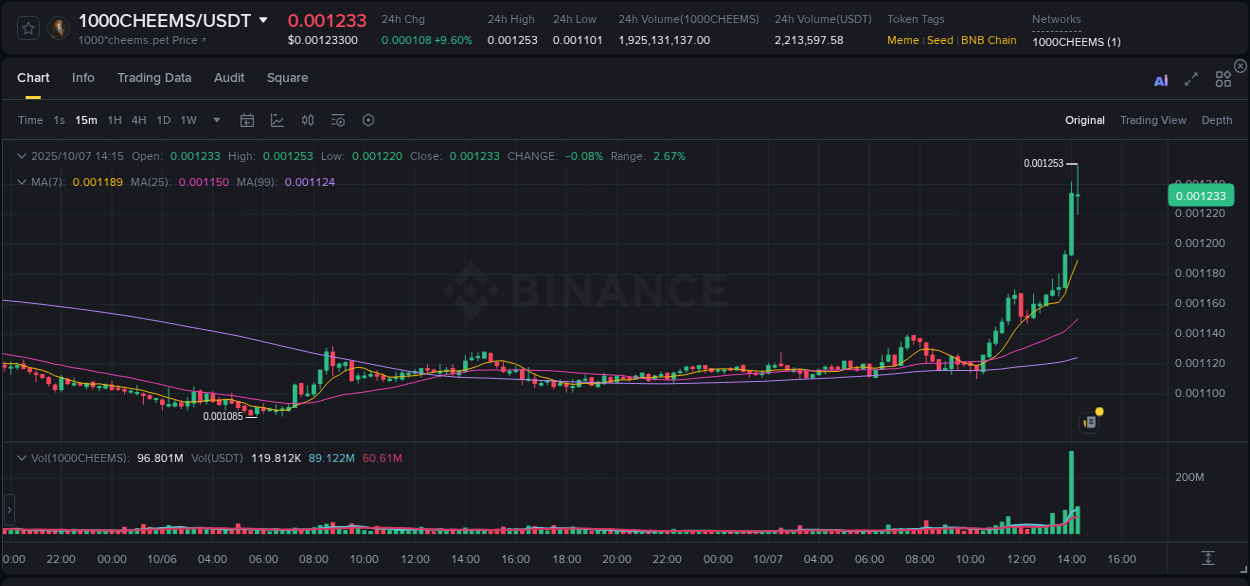Switch to the Trading Data tab

click(x=155, y=77)
